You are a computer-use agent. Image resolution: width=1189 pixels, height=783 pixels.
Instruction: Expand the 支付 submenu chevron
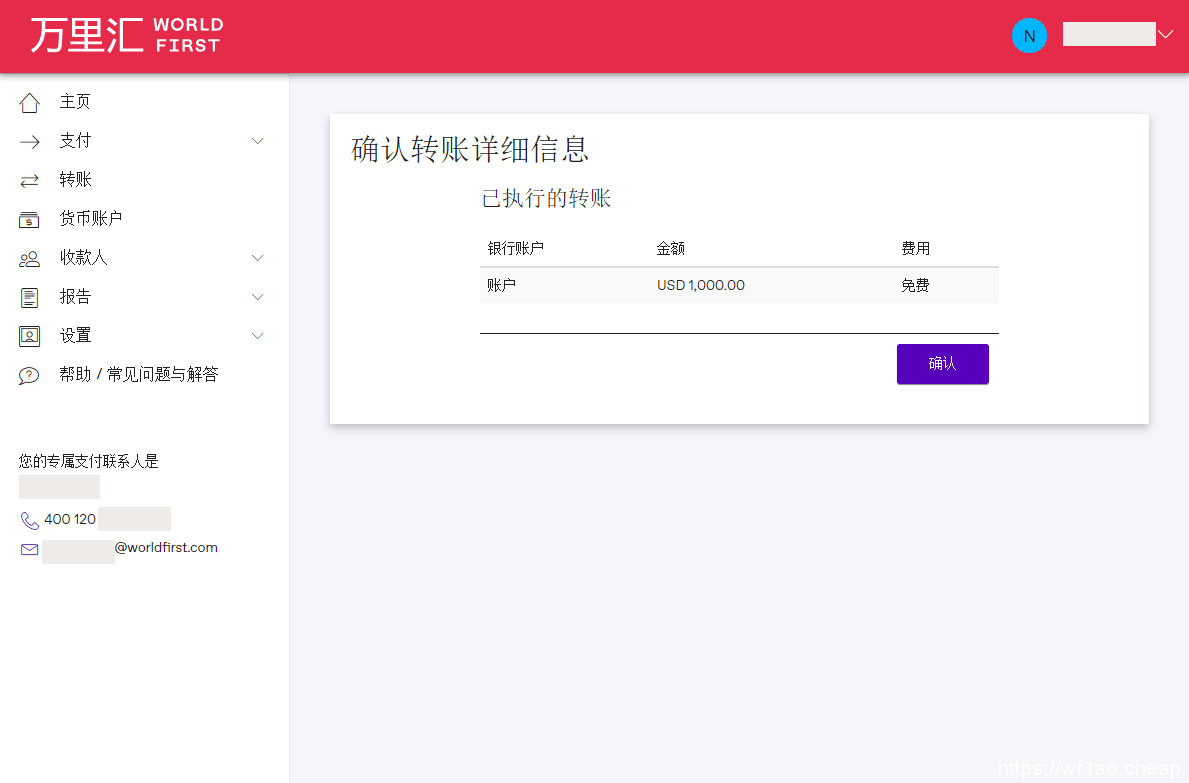click(x=258, y=141)
